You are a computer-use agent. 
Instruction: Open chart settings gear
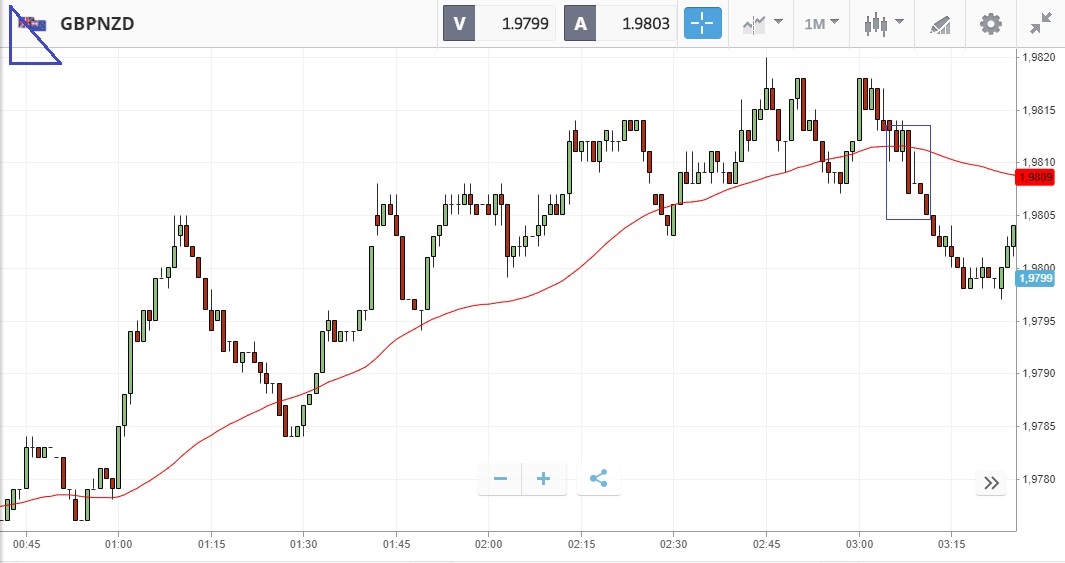[990, 23]
